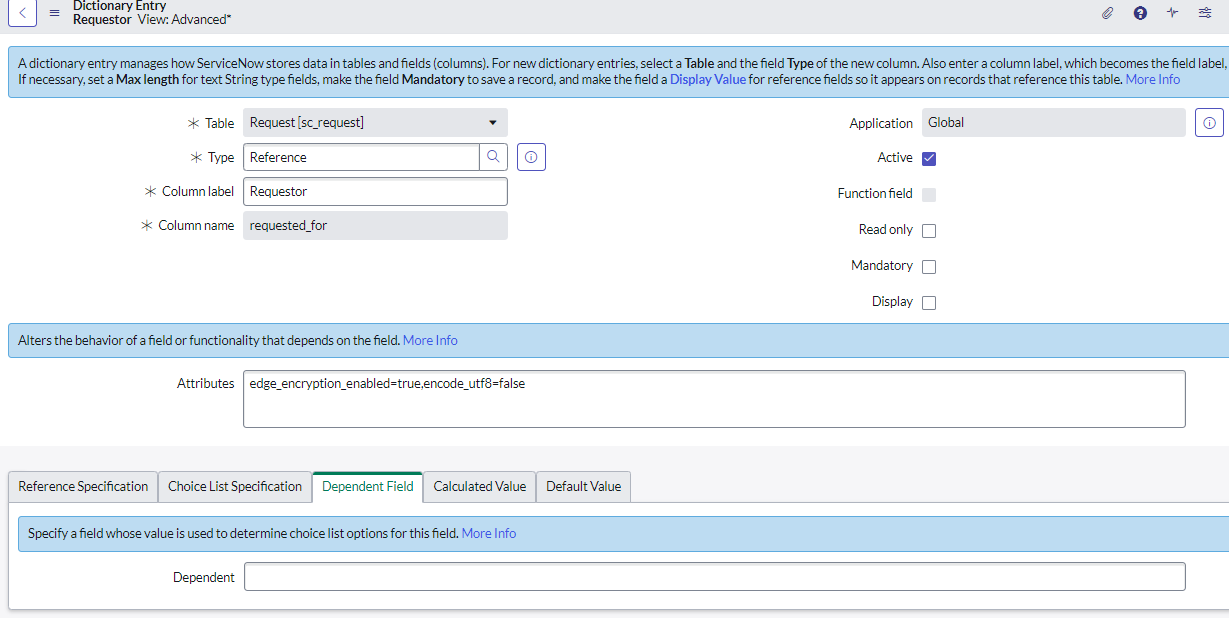Click the Column name requested_for field
The height and width of the screenshot is (618, 1229).
tap(375, 225)
